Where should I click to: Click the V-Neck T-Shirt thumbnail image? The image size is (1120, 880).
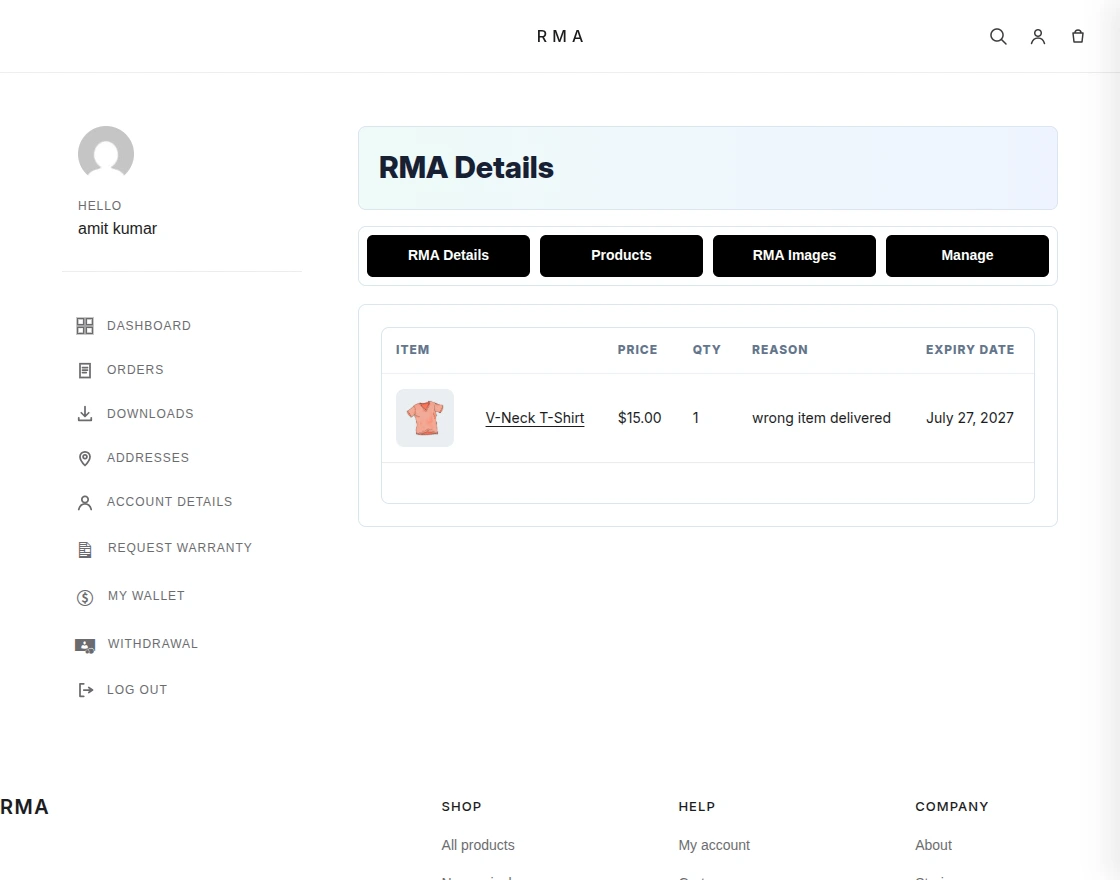425,418
